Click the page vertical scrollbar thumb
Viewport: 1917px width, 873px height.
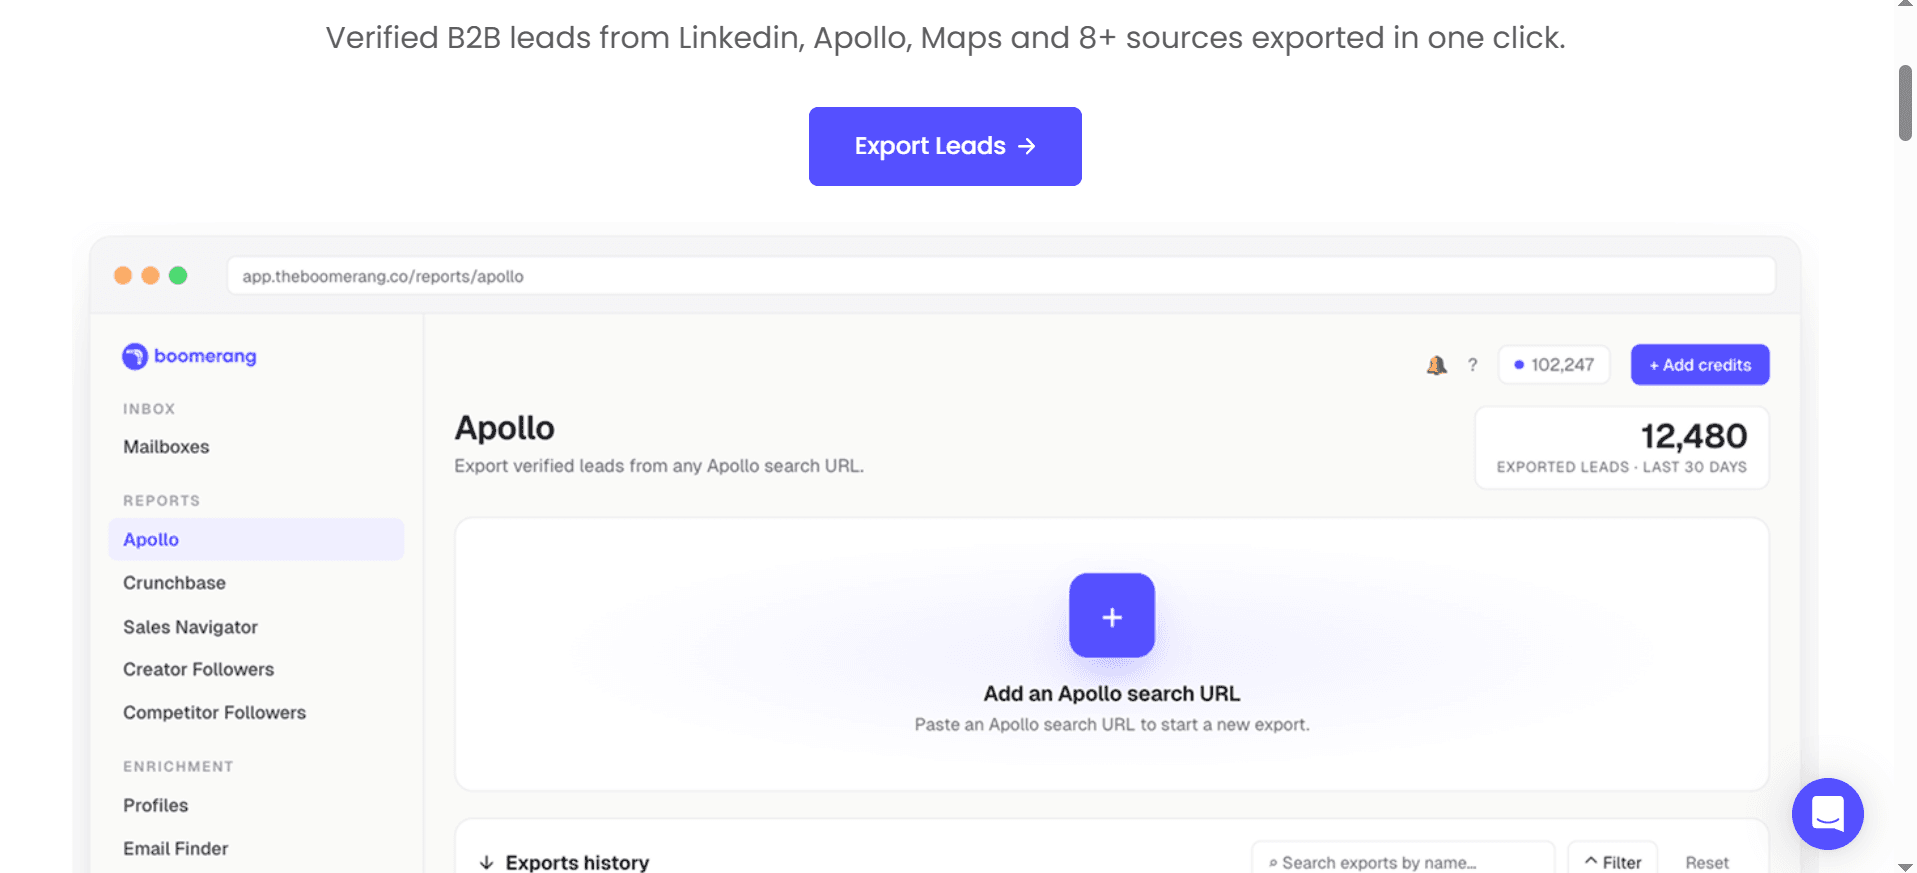click(x=1905, y=103)
